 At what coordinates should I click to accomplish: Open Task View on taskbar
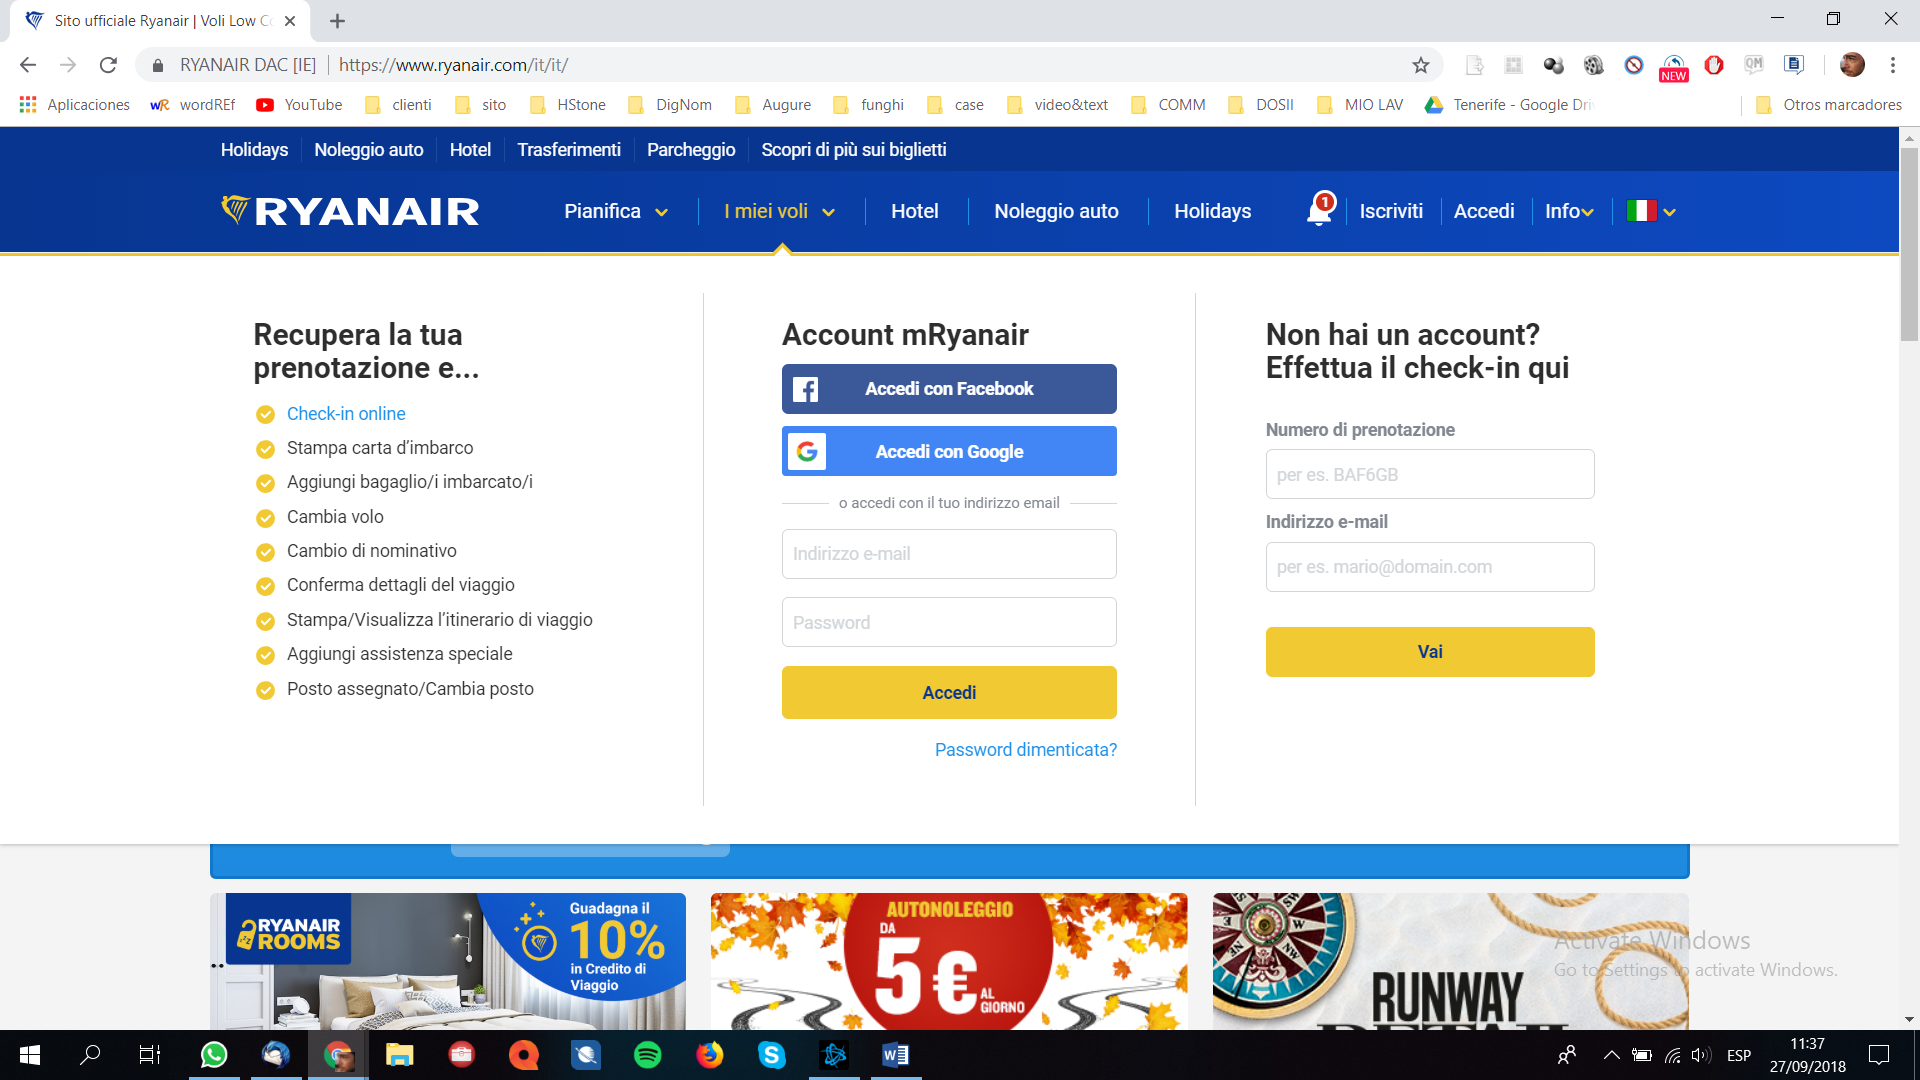150,1055
